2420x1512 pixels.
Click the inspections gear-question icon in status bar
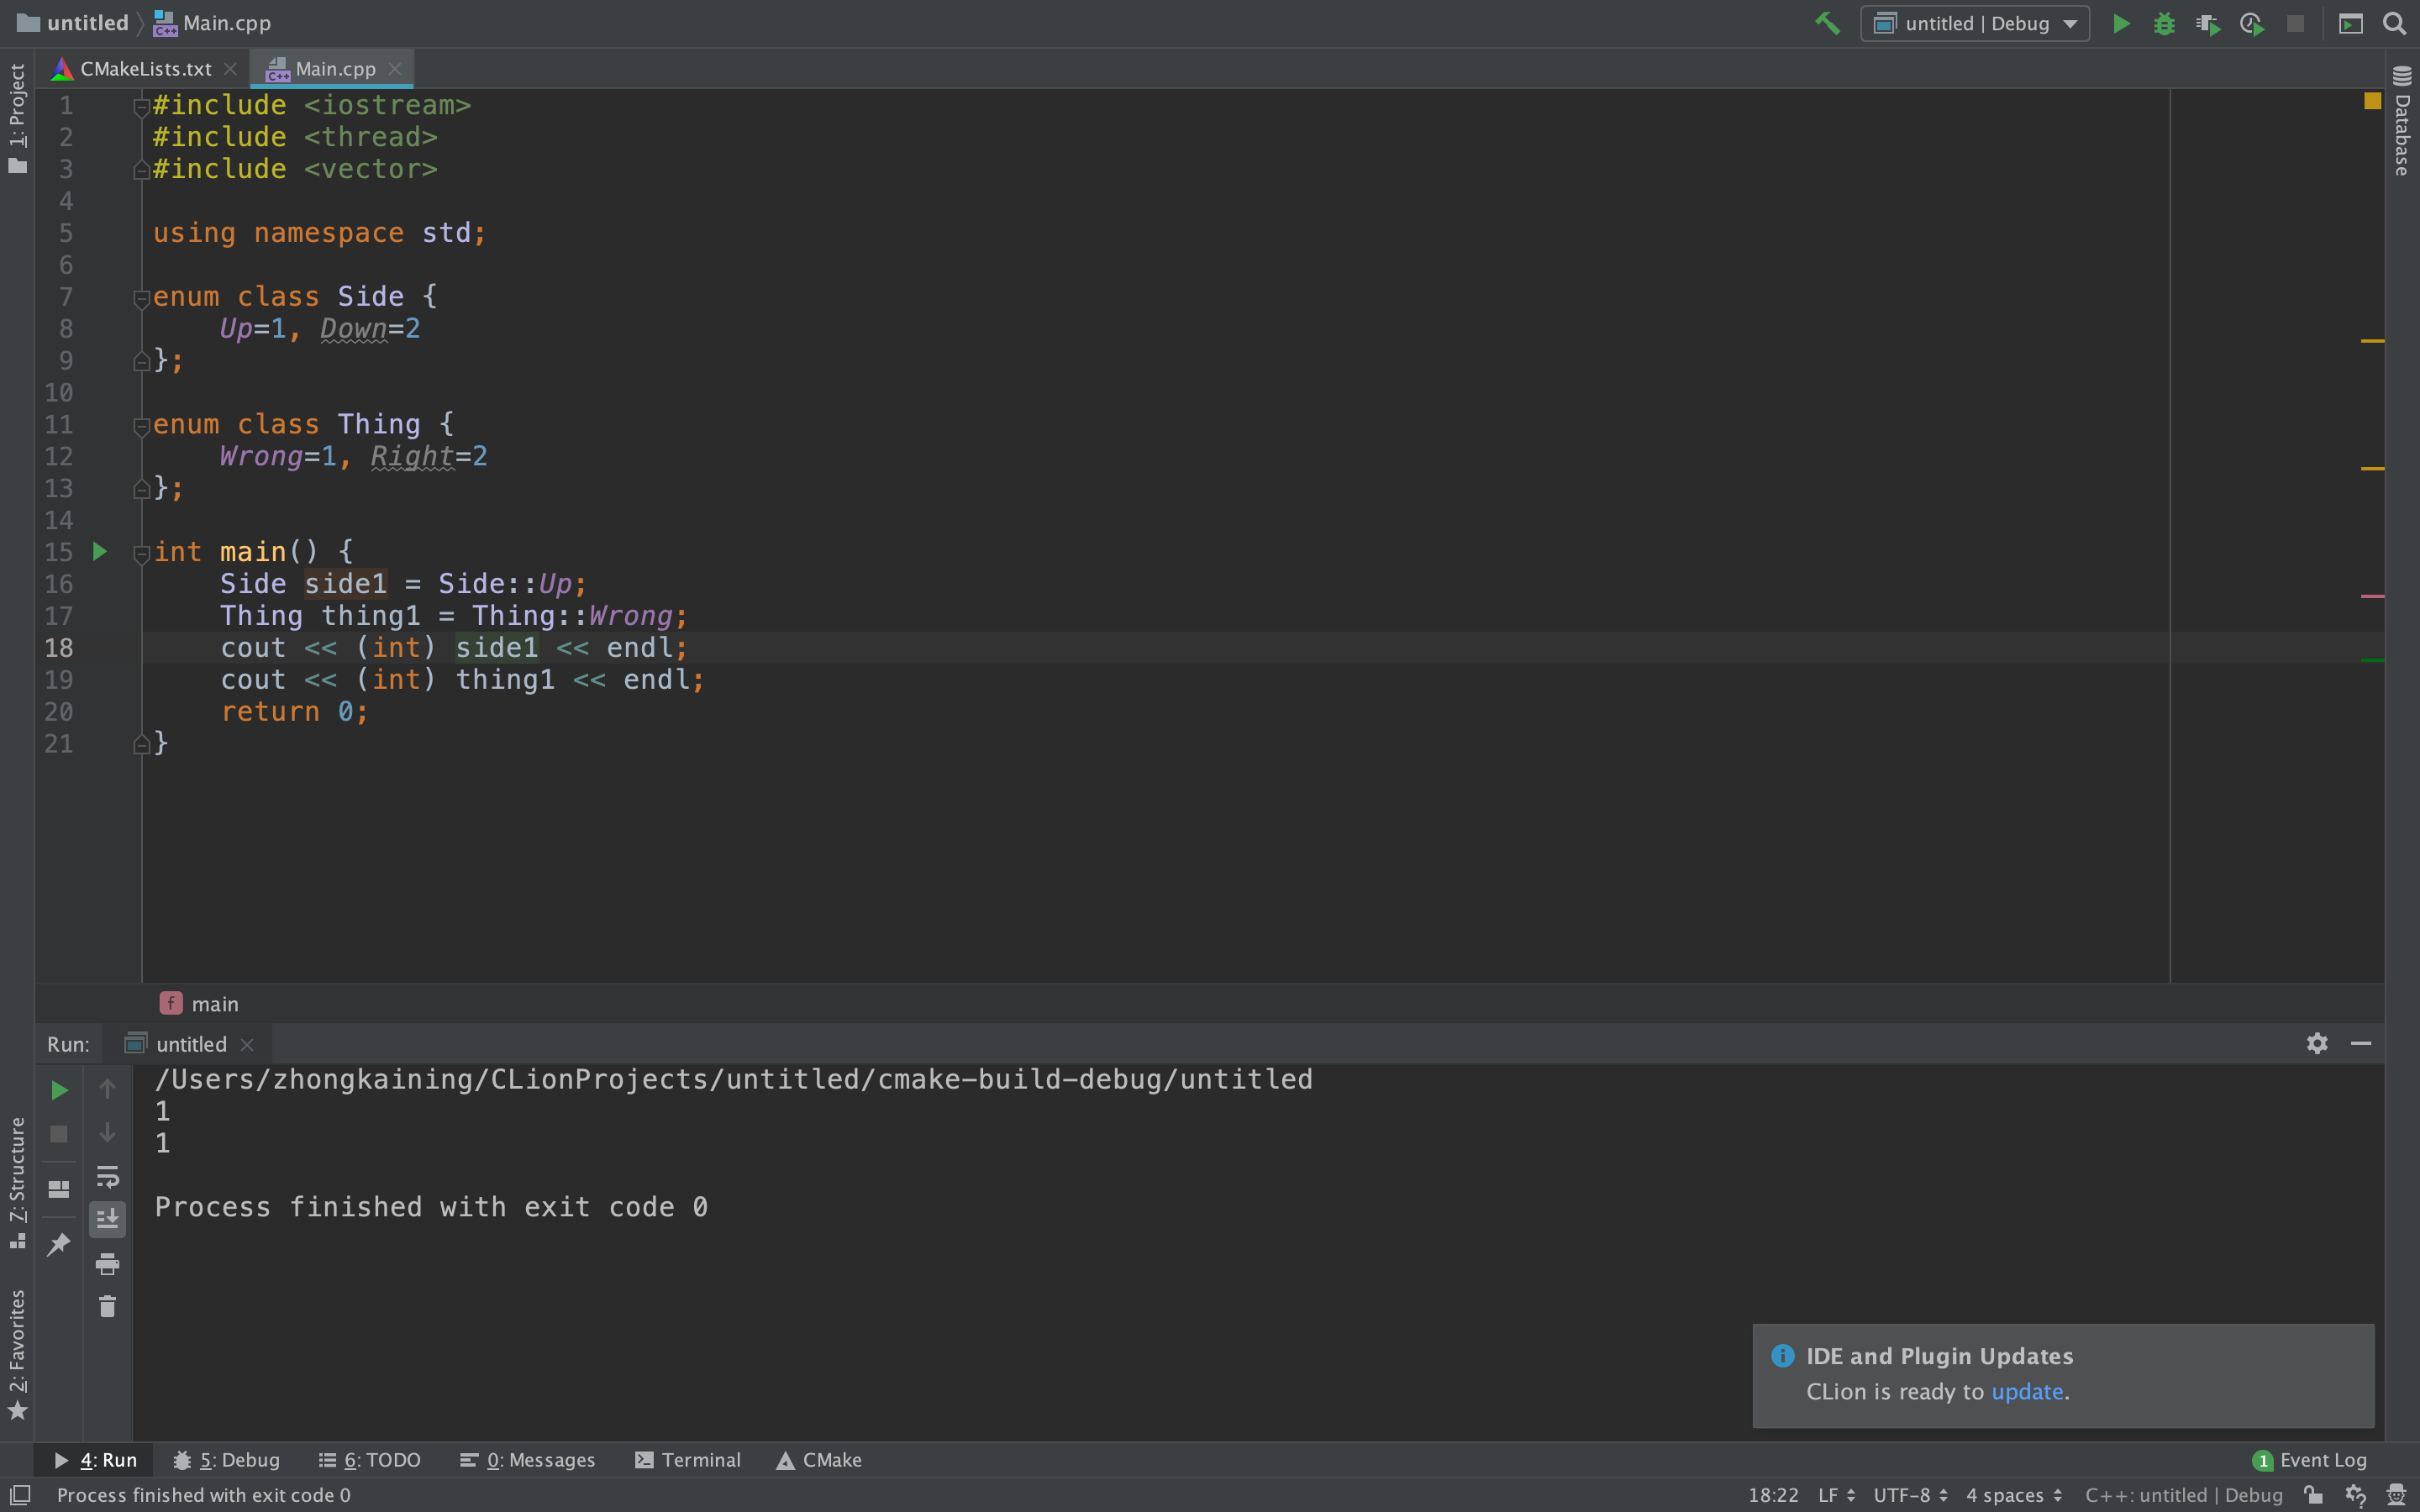(2356, 1495)
